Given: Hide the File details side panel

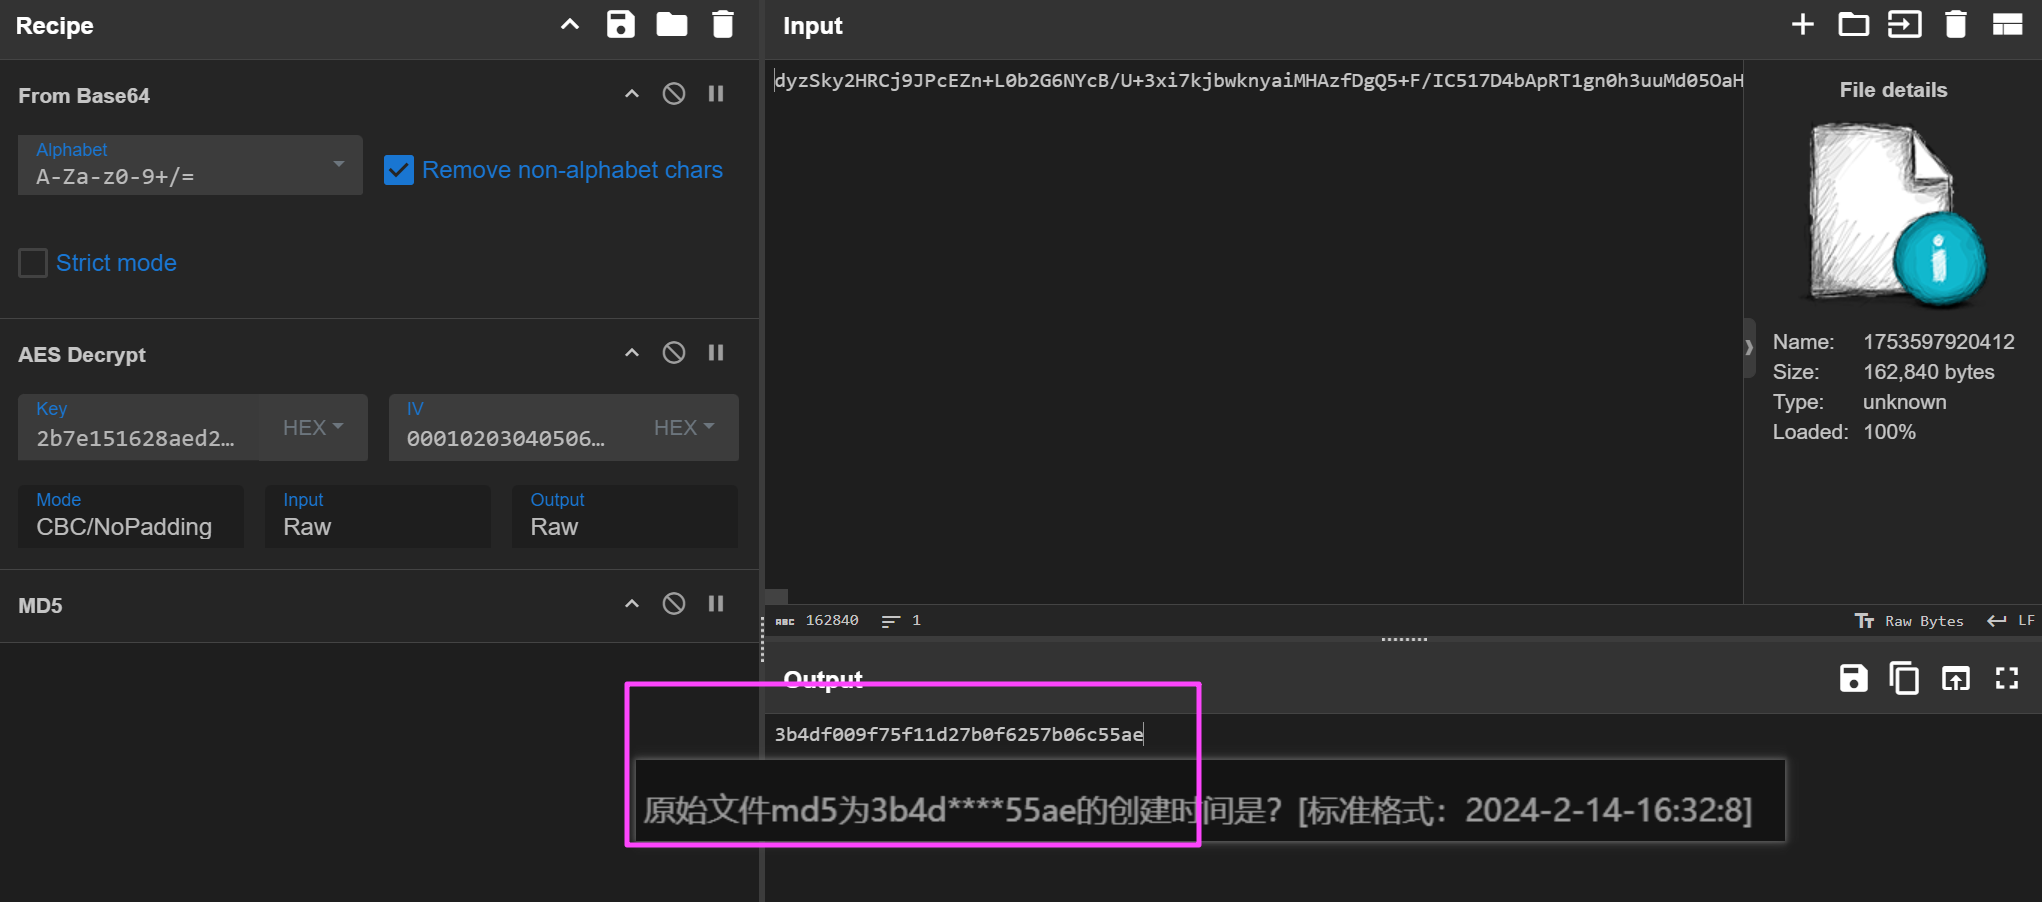Looking at the screenshot, I should (x=1749, y=347).
